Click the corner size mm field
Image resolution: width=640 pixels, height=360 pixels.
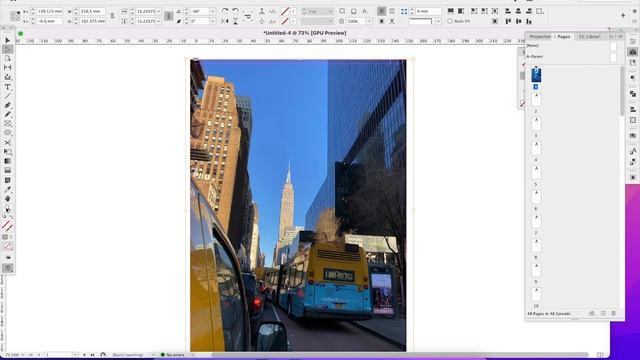tap(428, 11)
